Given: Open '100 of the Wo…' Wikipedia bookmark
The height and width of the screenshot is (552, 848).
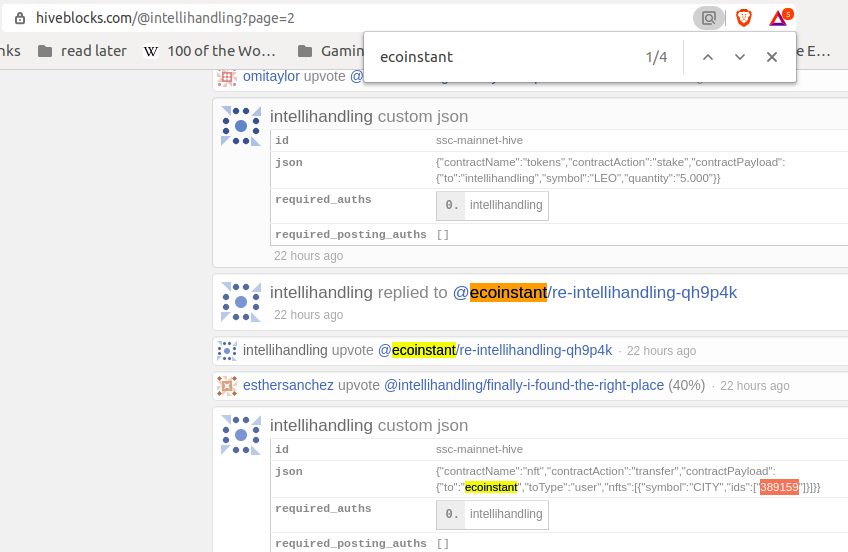Looking at the screenshot, I should [210, 51].
